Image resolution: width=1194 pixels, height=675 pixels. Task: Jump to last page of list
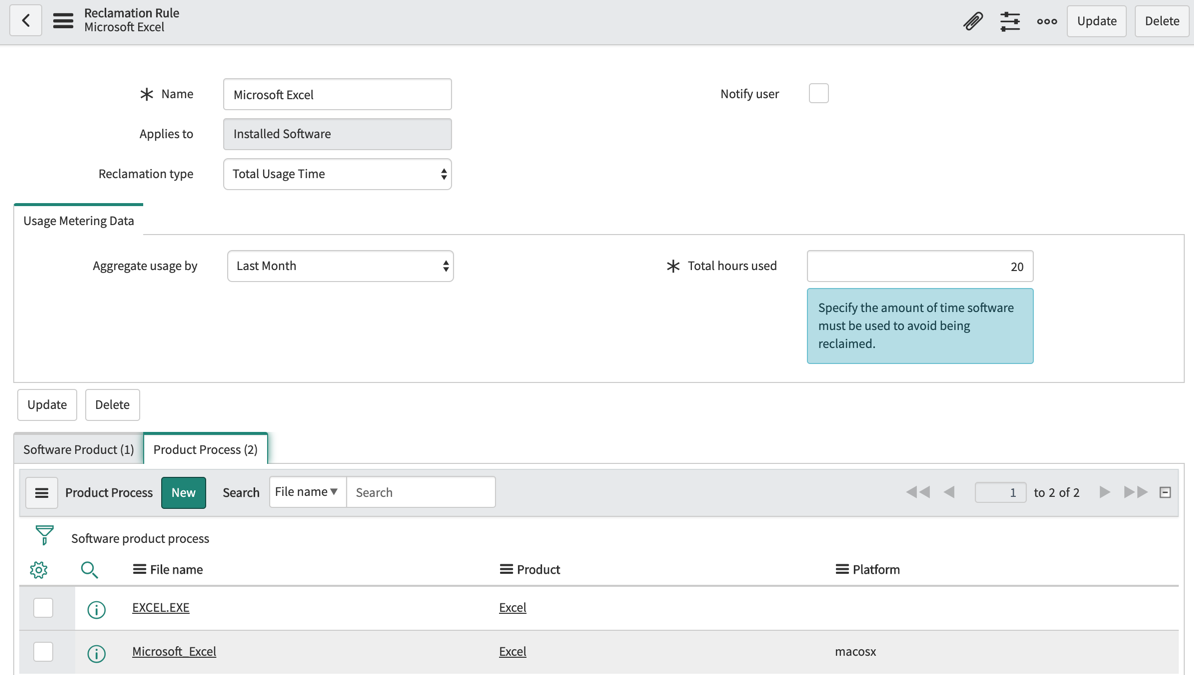tap(1135, 492)
